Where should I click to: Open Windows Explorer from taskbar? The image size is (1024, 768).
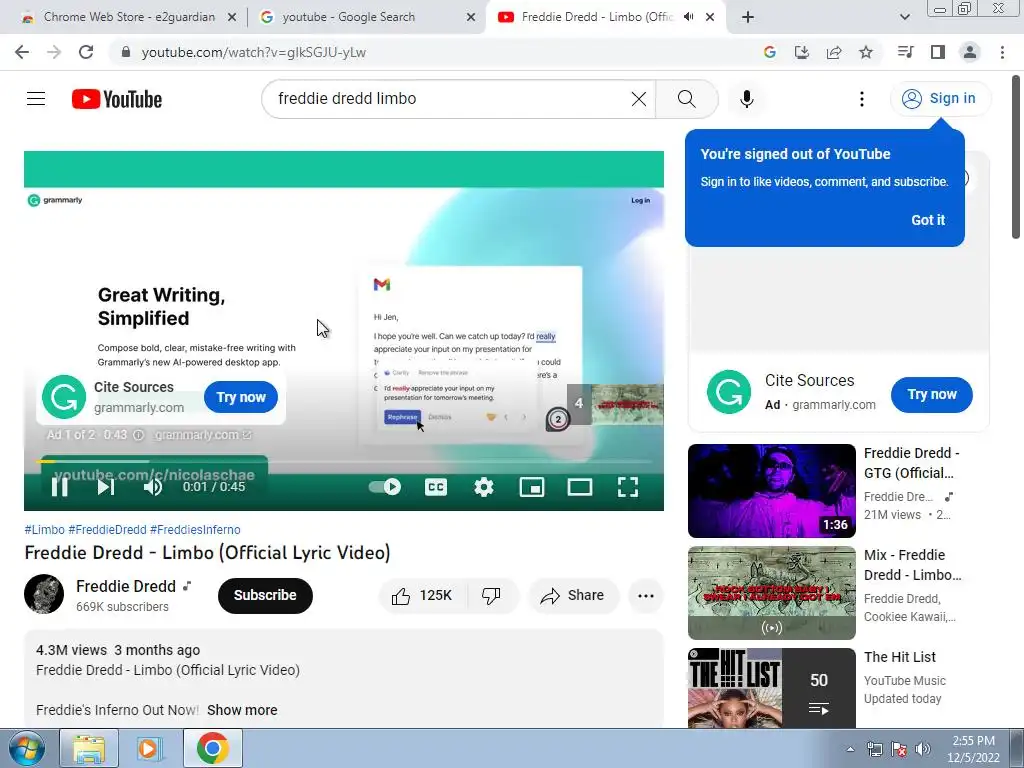pyautogui.click(x=89, y=748)
